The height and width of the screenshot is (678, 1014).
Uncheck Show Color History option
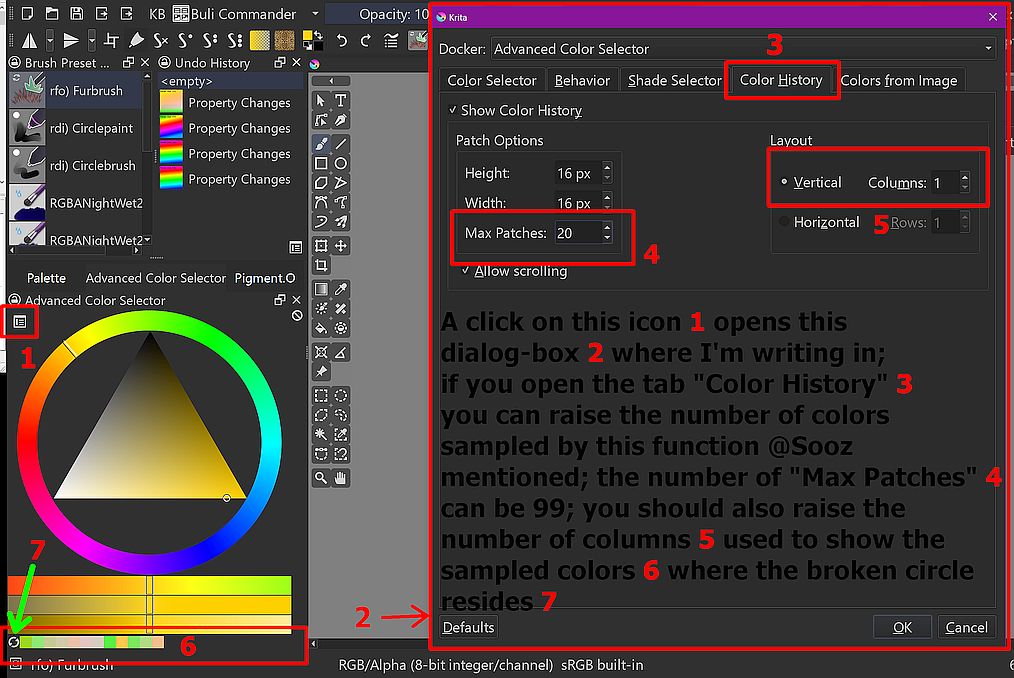pos(454,110)
